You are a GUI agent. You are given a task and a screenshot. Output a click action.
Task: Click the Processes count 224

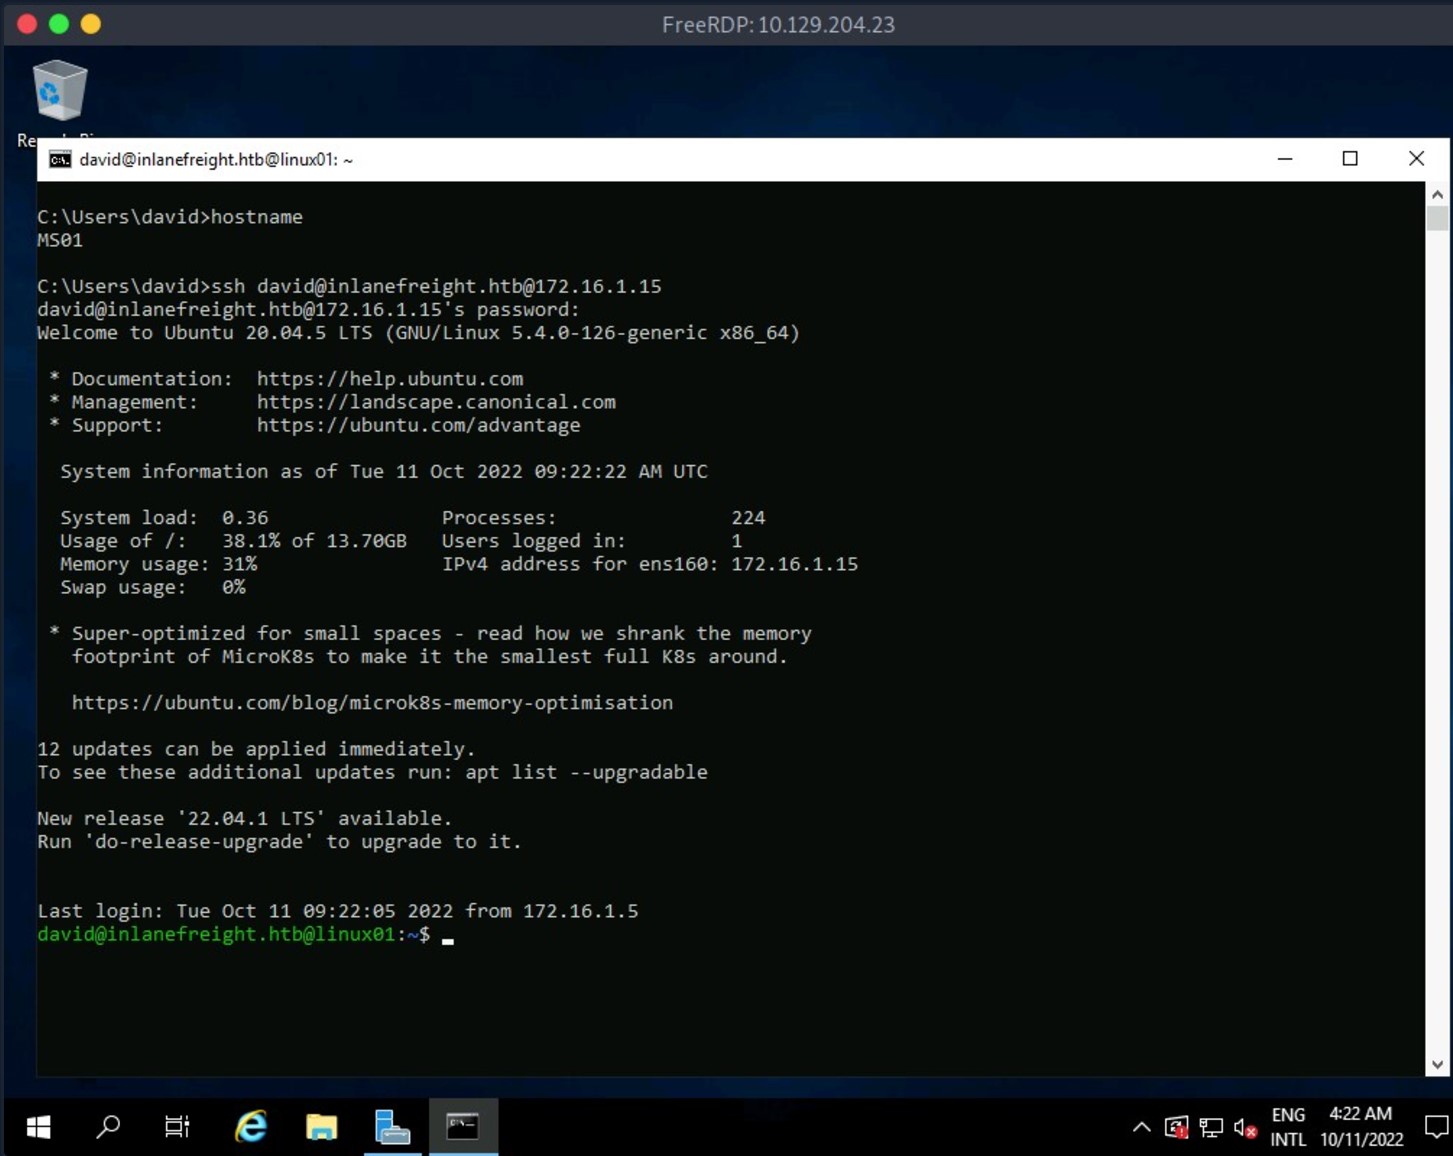pyautogui.click(x=748, y=518)
